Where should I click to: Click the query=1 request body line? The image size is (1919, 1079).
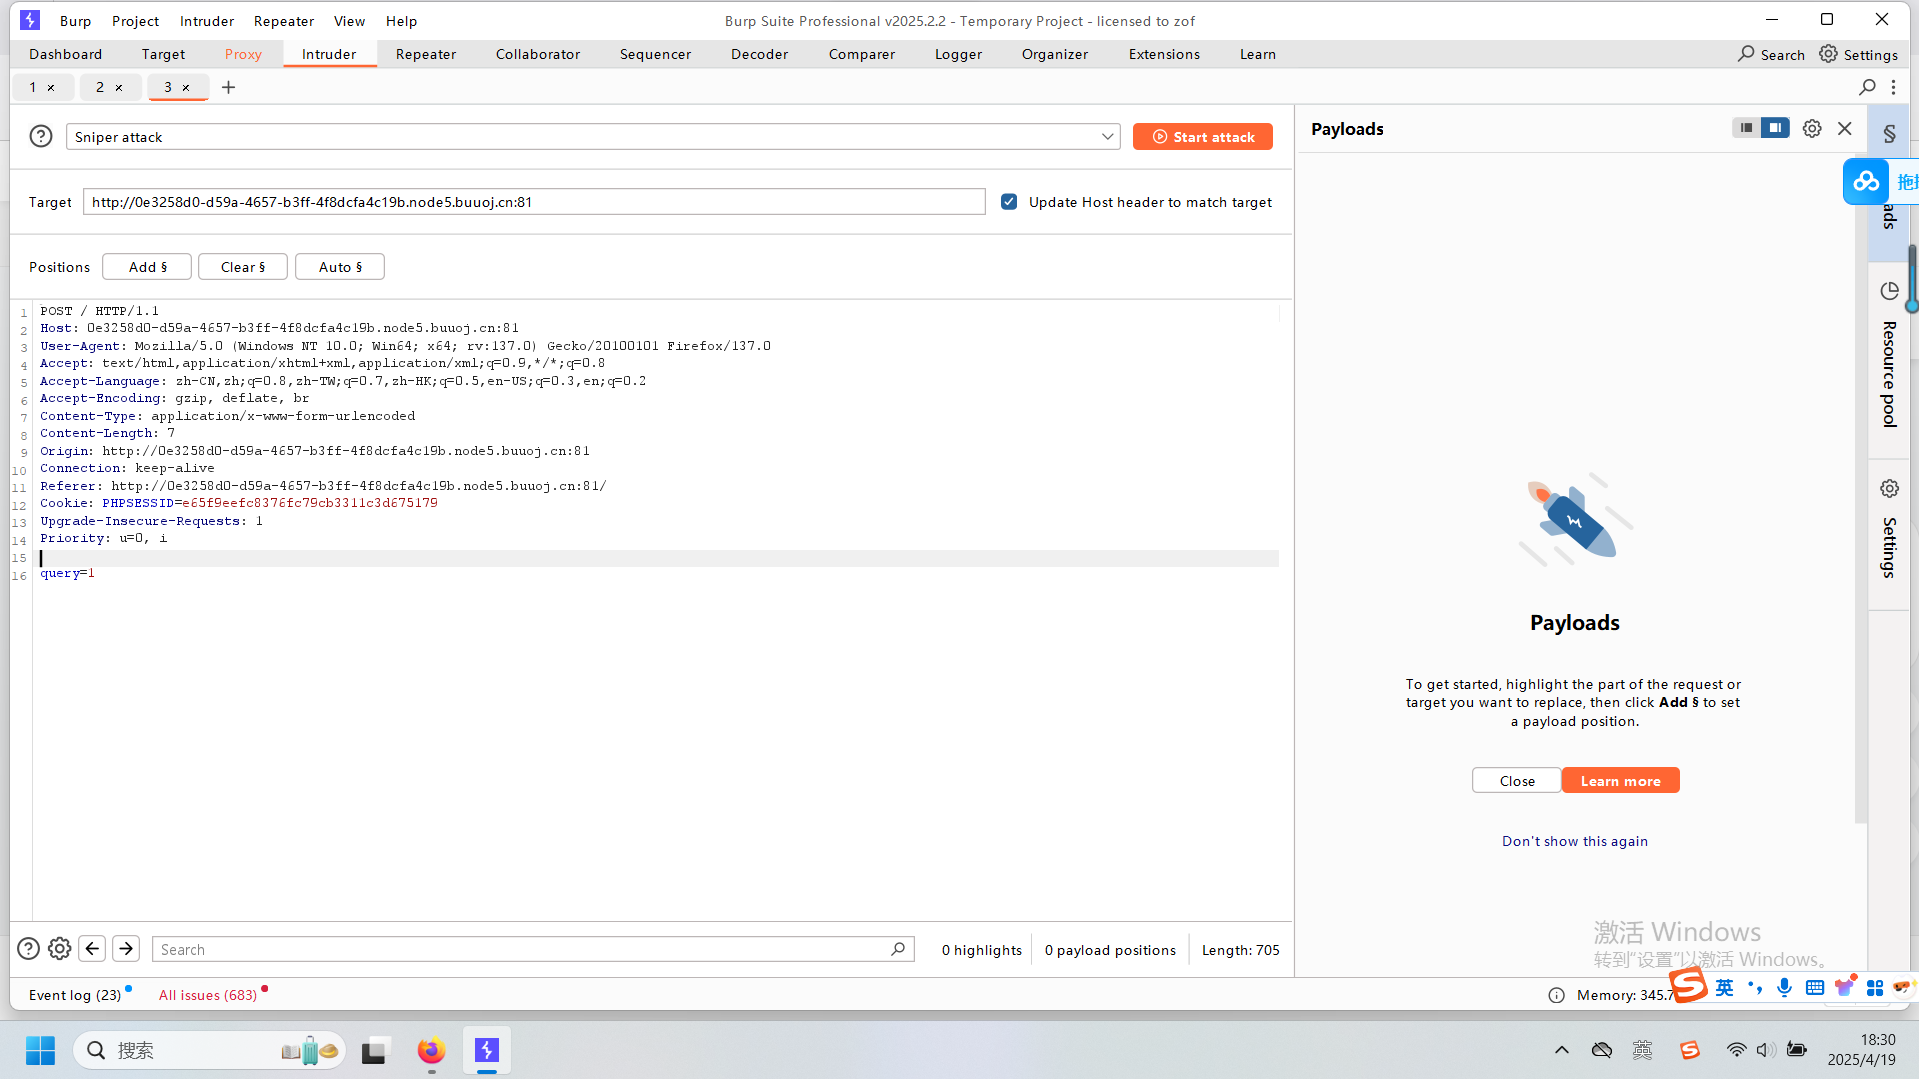pos(67,573)
